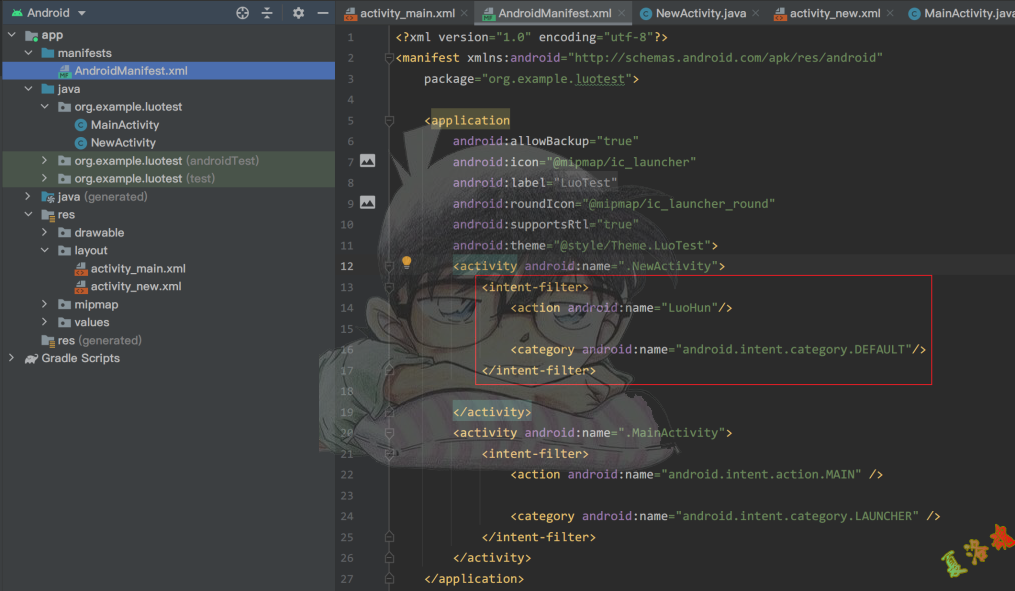Open MainActivity in the project tree
The image size is (1015, 591).
(124, 125)
